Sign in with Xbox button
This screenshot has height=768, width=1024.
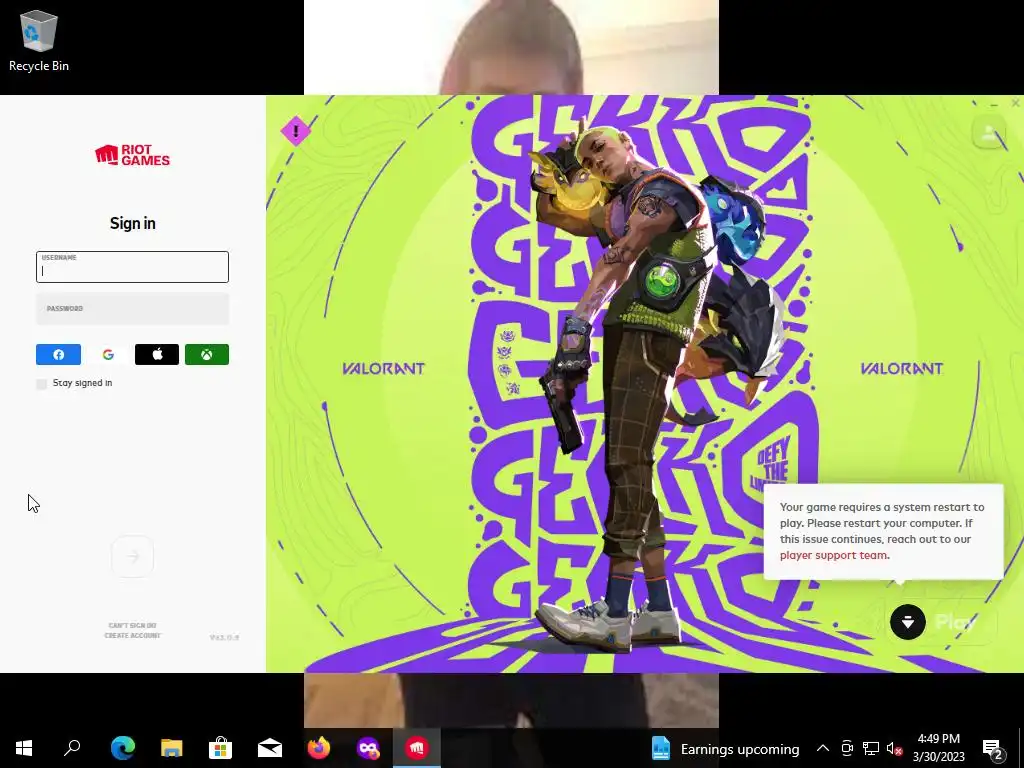pos(206,355)
